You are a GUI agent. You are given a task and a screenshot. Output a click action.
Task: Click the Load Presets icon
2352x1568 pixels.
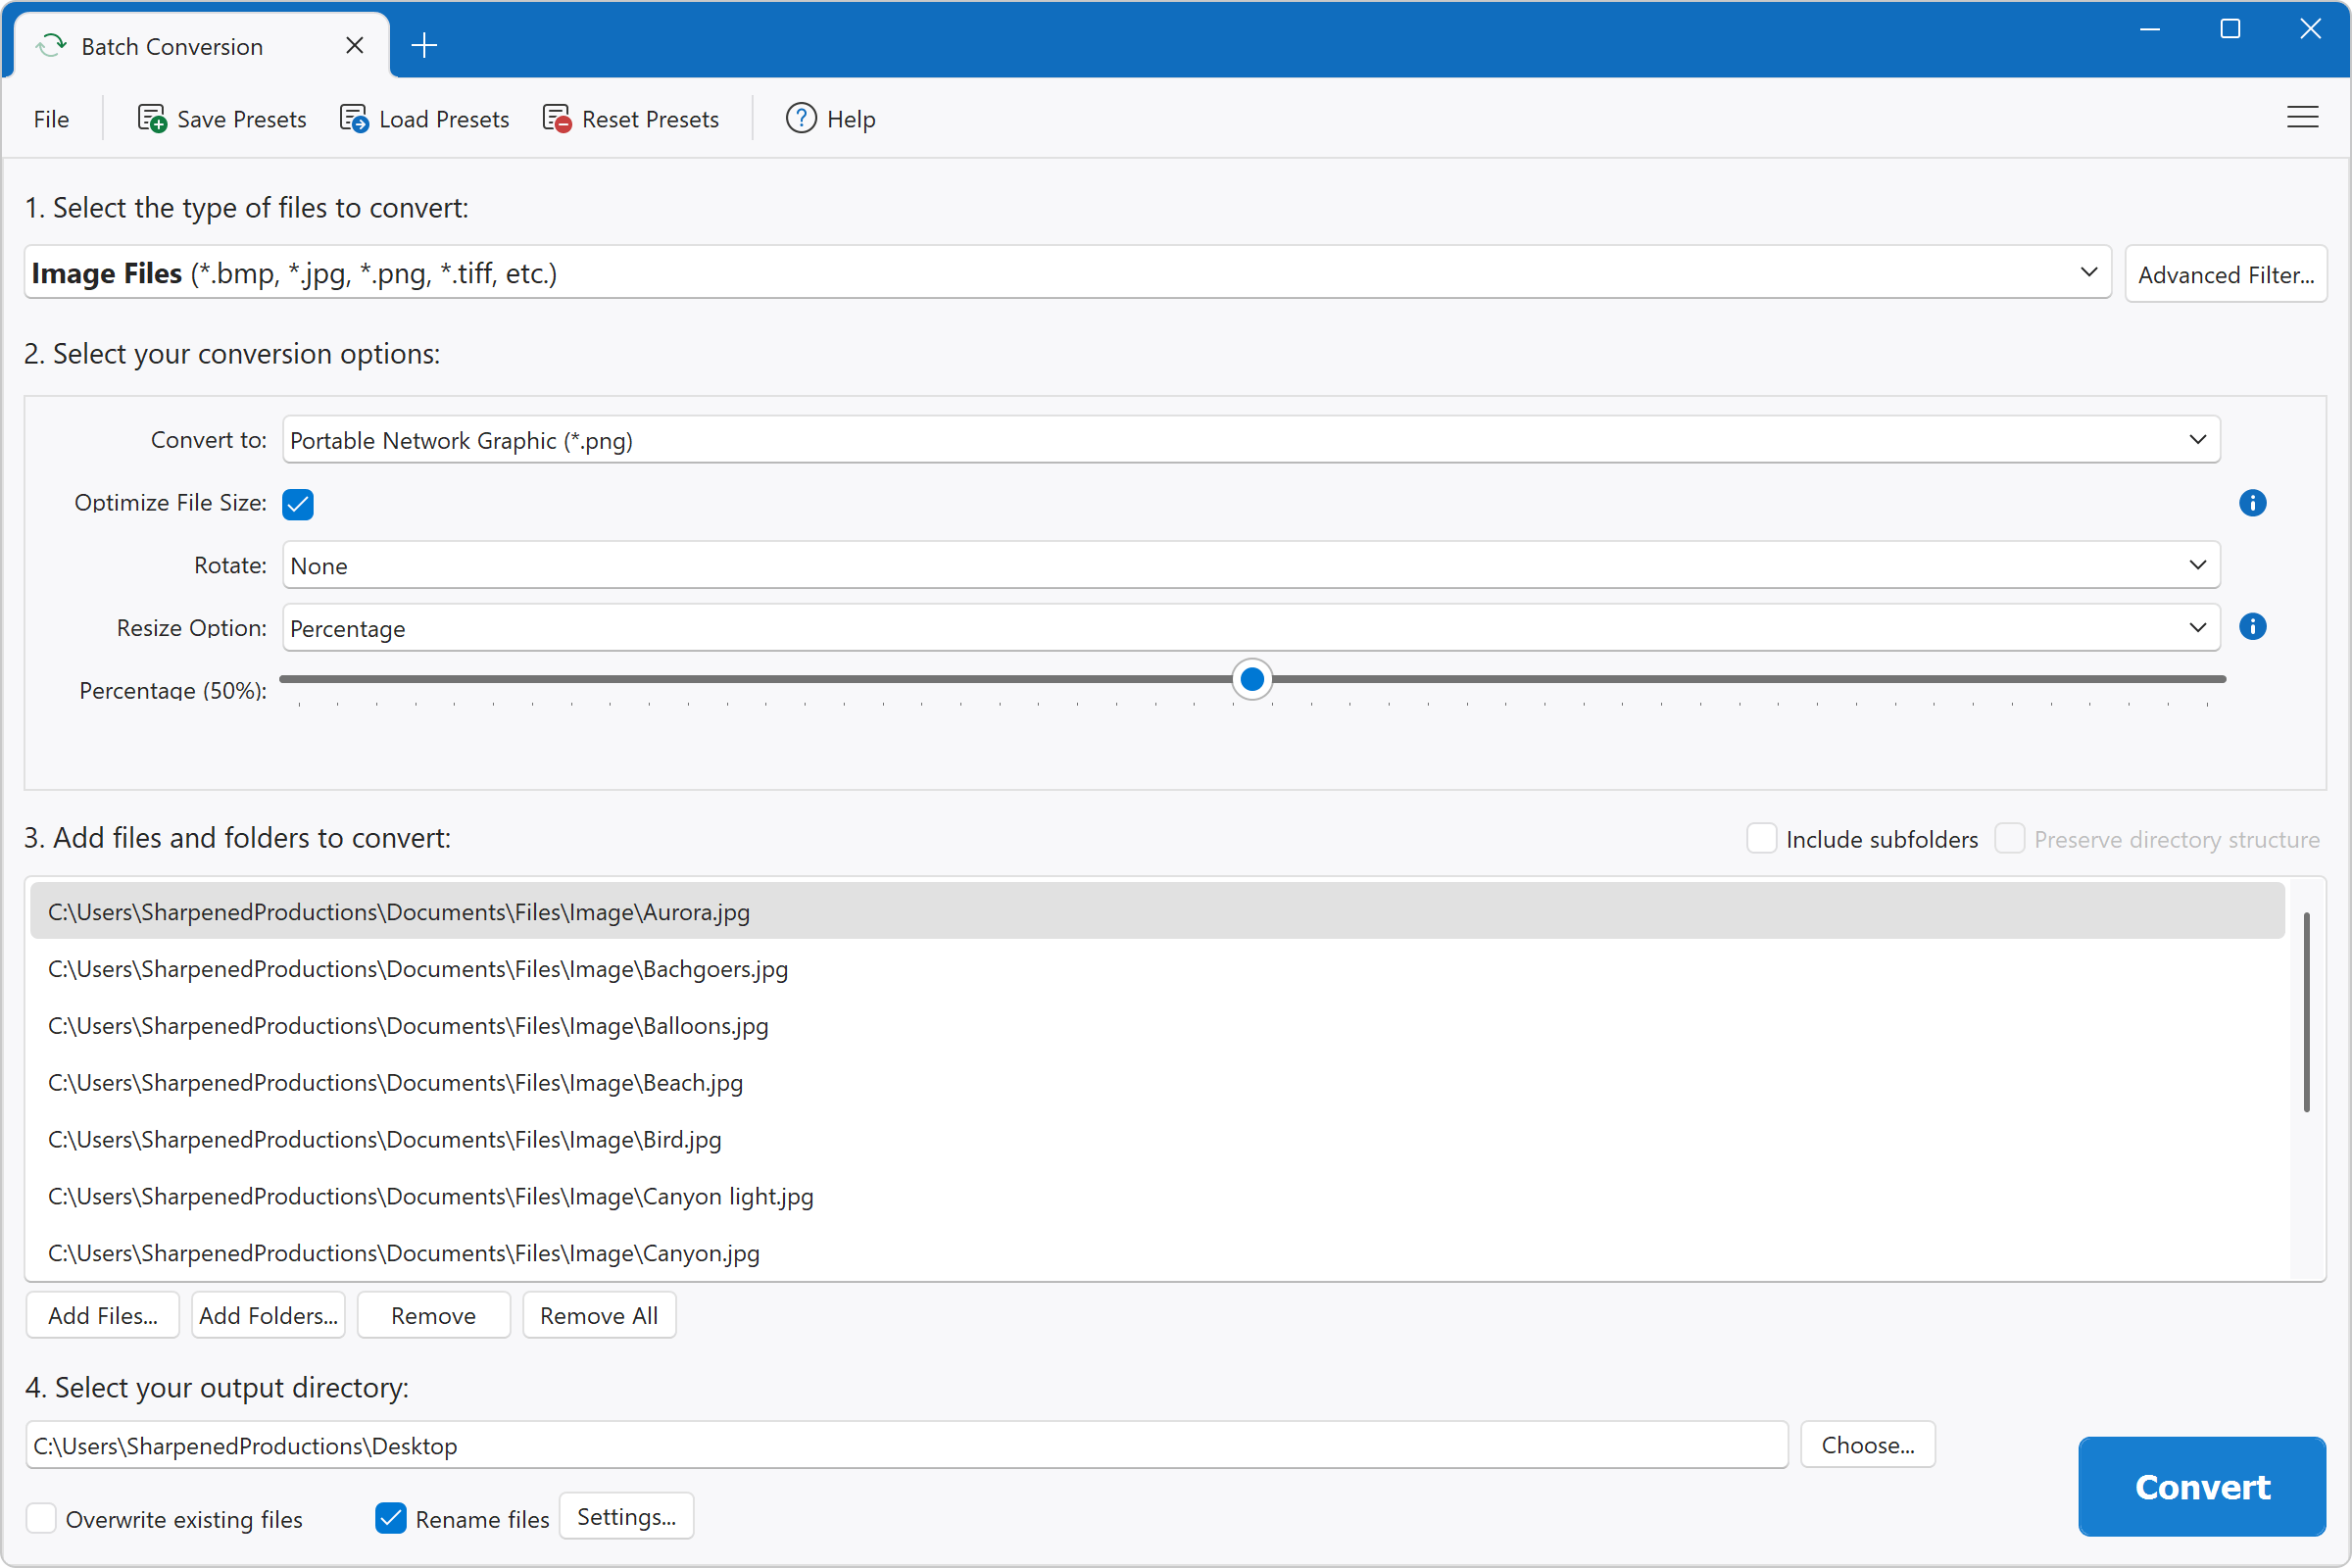[354, 118]
